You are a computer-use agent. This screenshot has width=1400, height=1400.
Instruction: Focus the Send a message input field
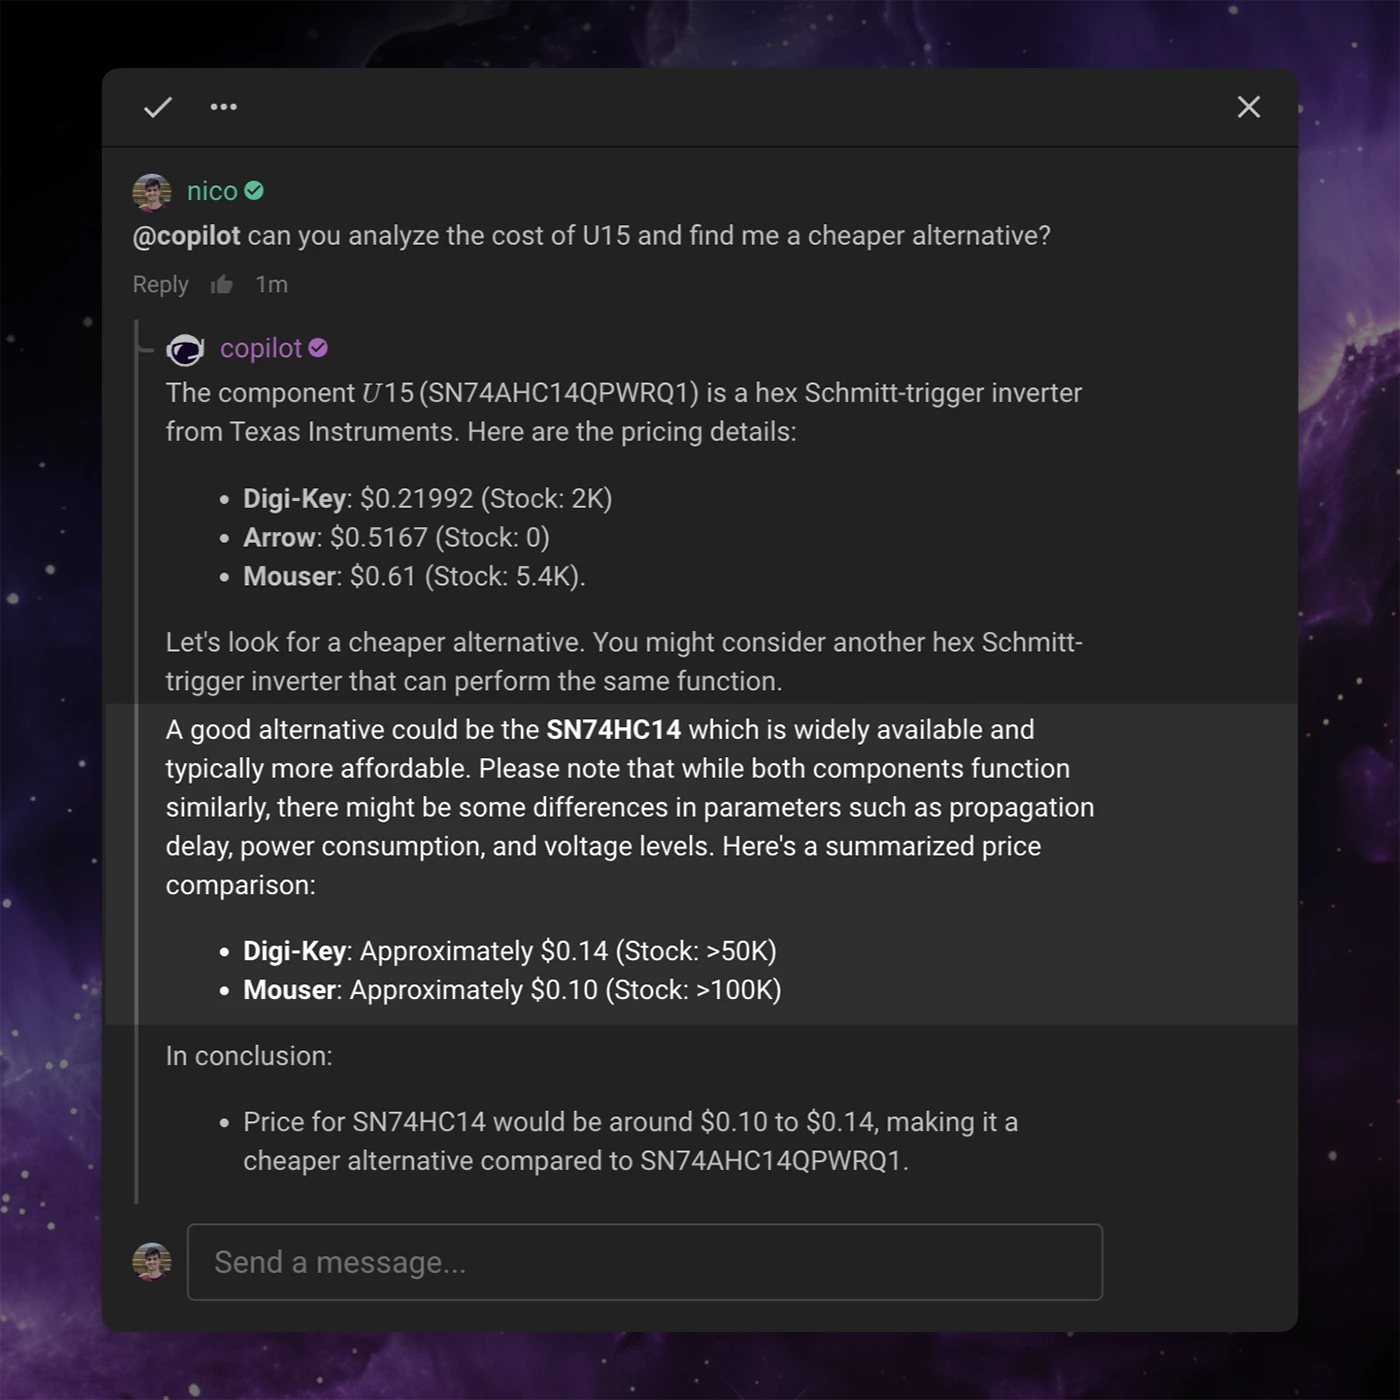coord(644,1262)
